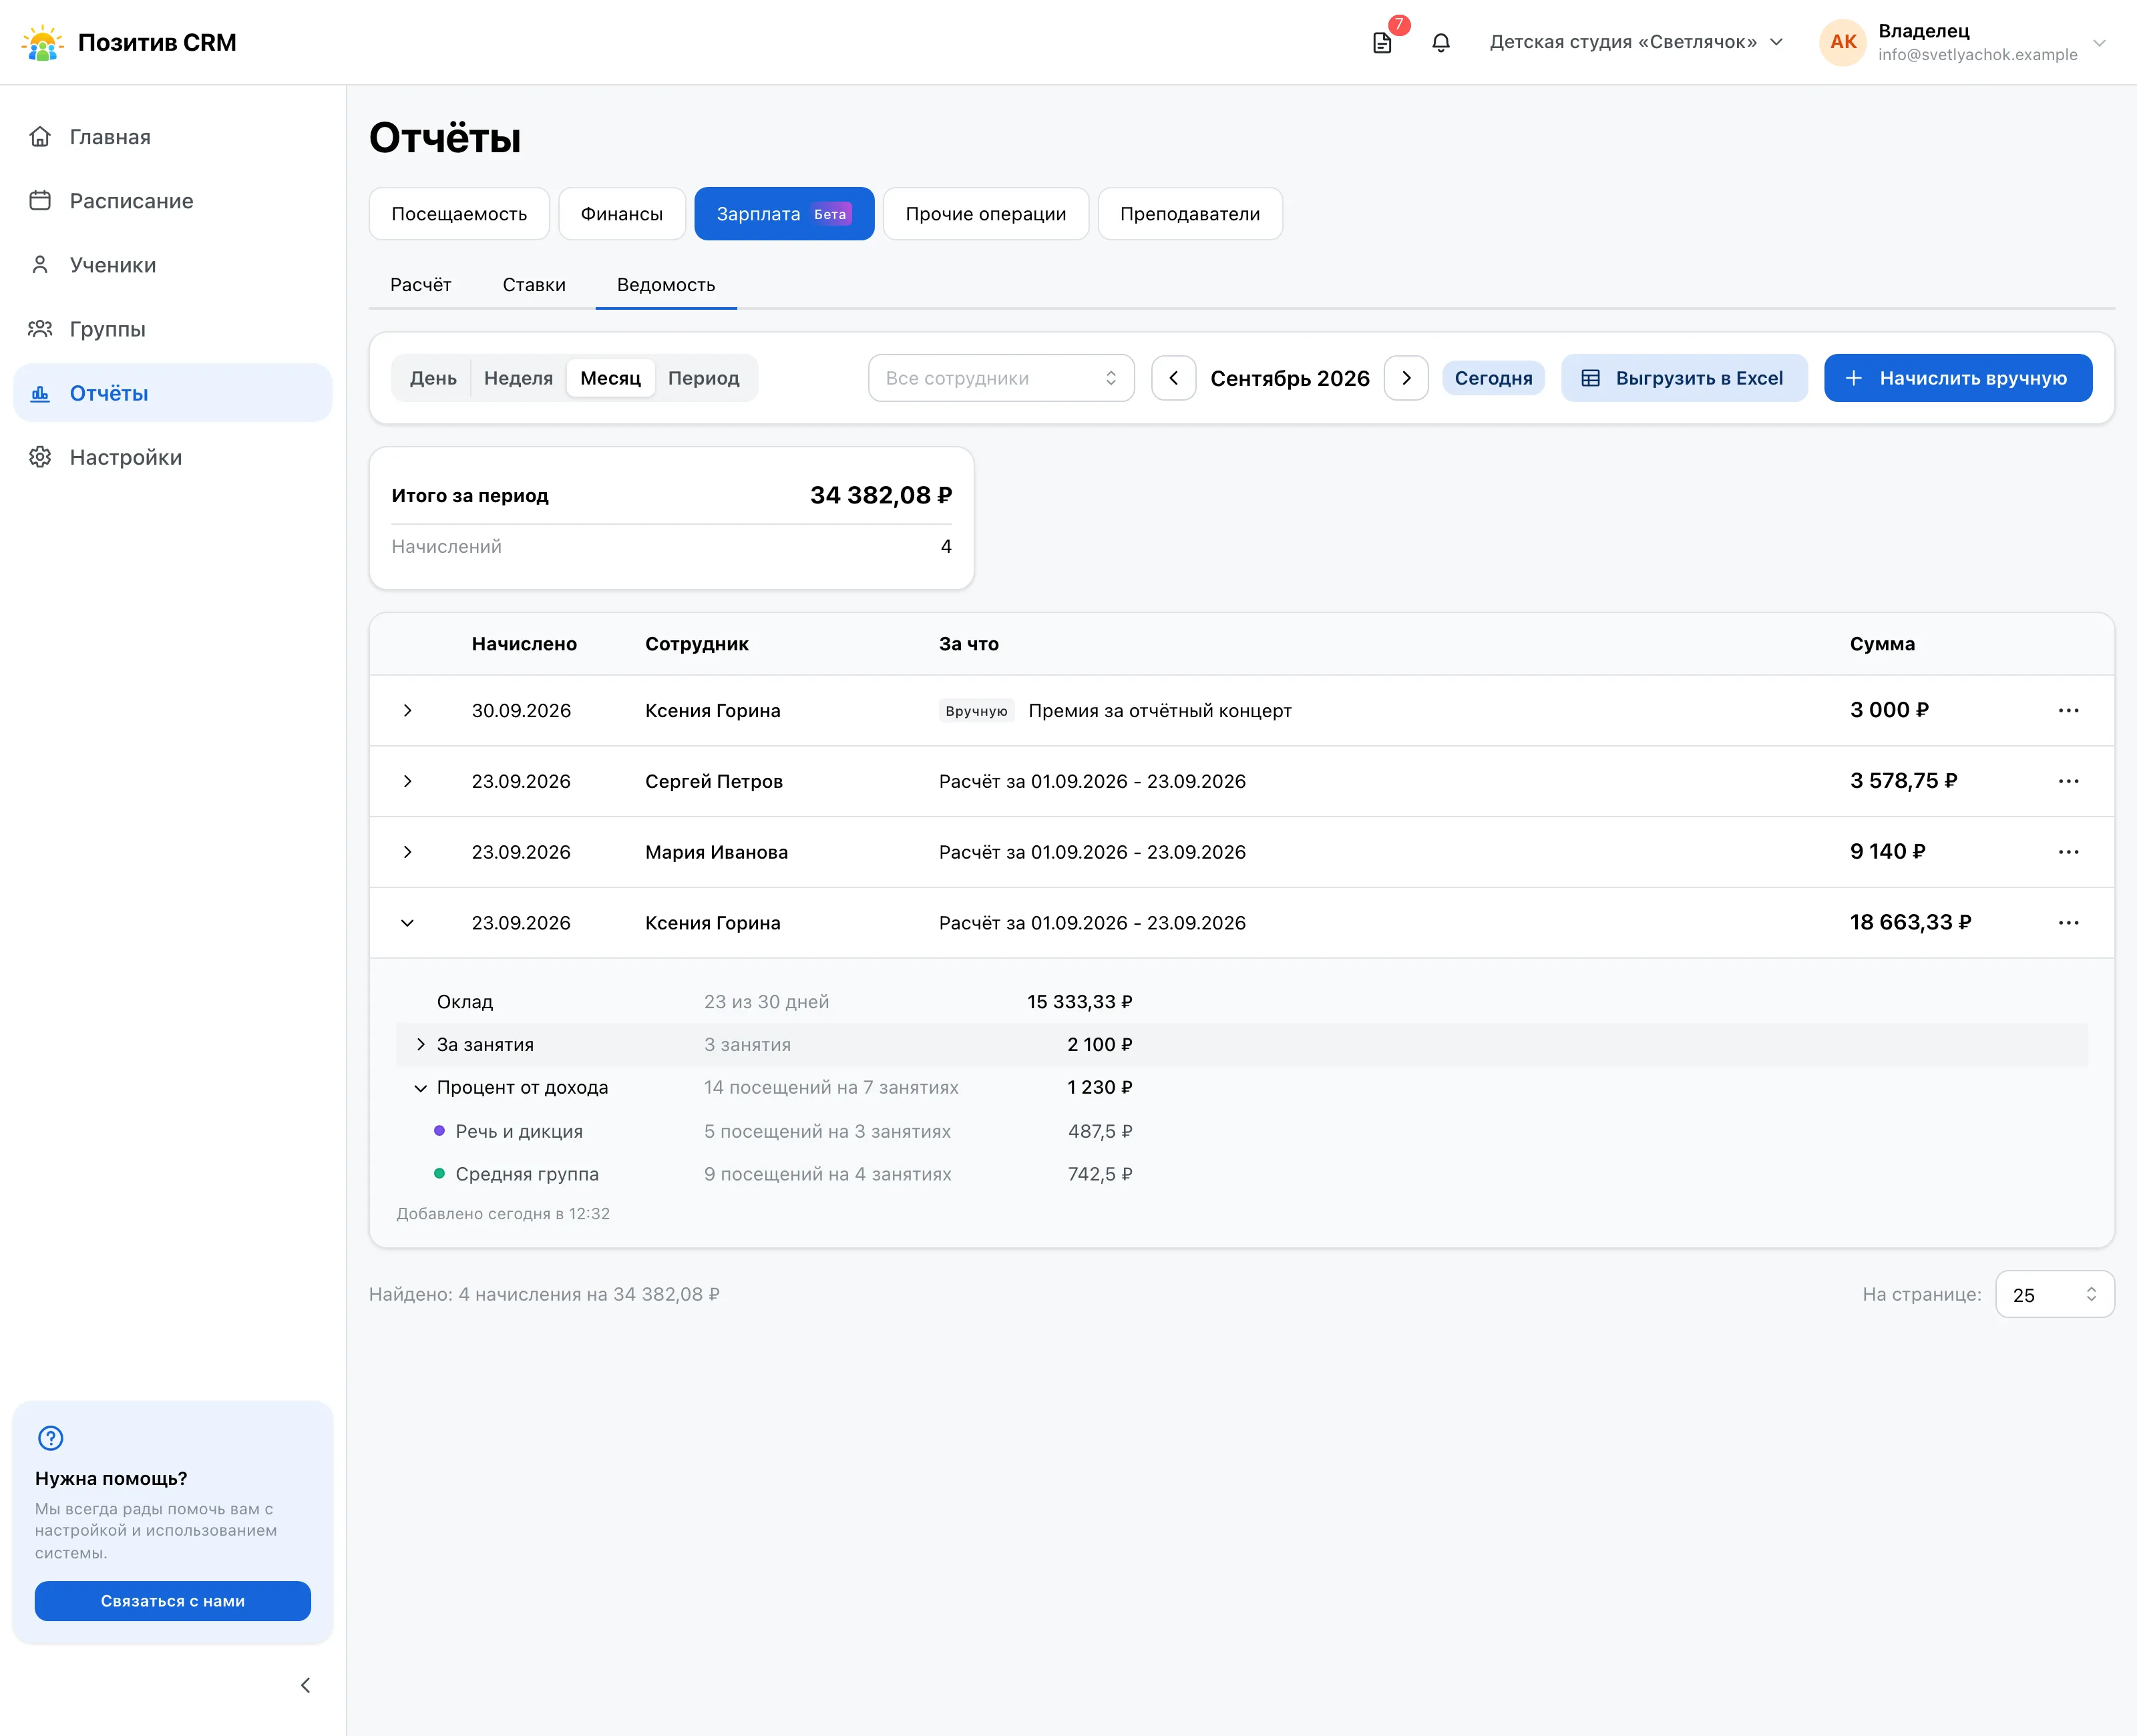Open documents icon with red badge

[1382, 43]
